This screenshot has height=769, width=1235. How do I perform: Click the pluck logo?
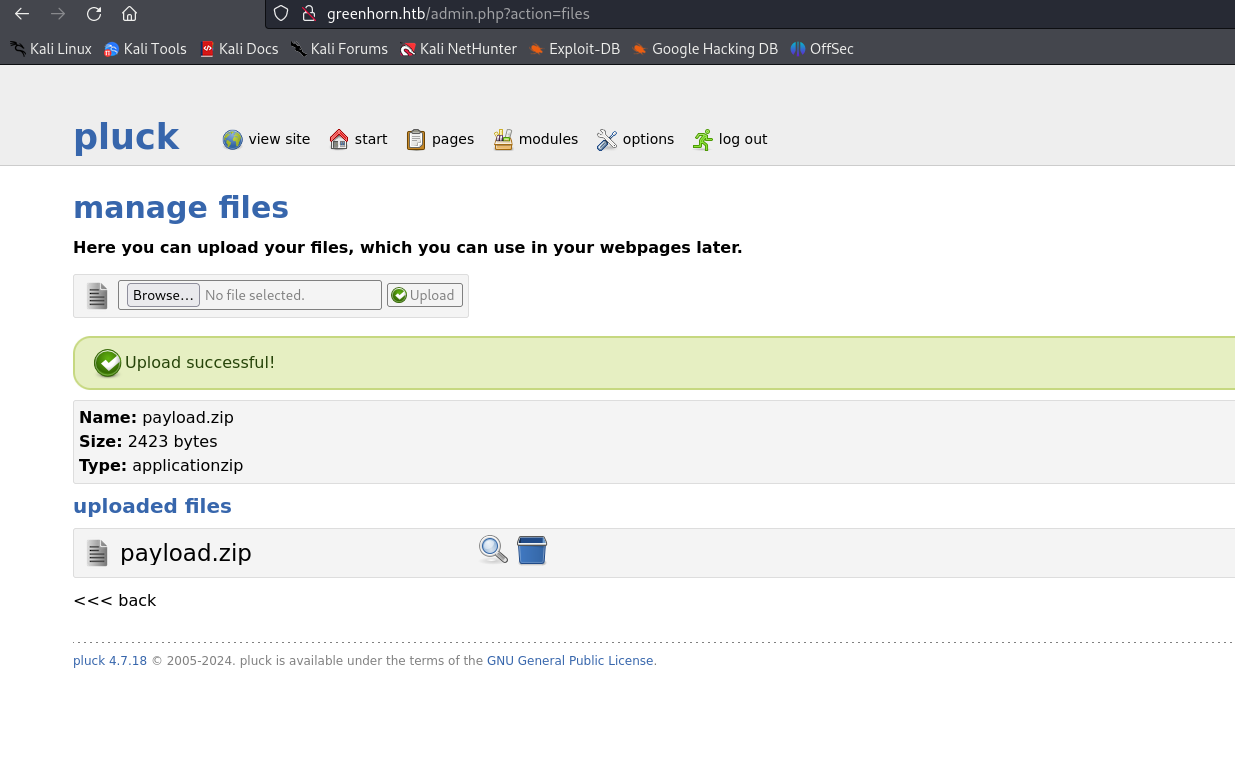(126, 137)
